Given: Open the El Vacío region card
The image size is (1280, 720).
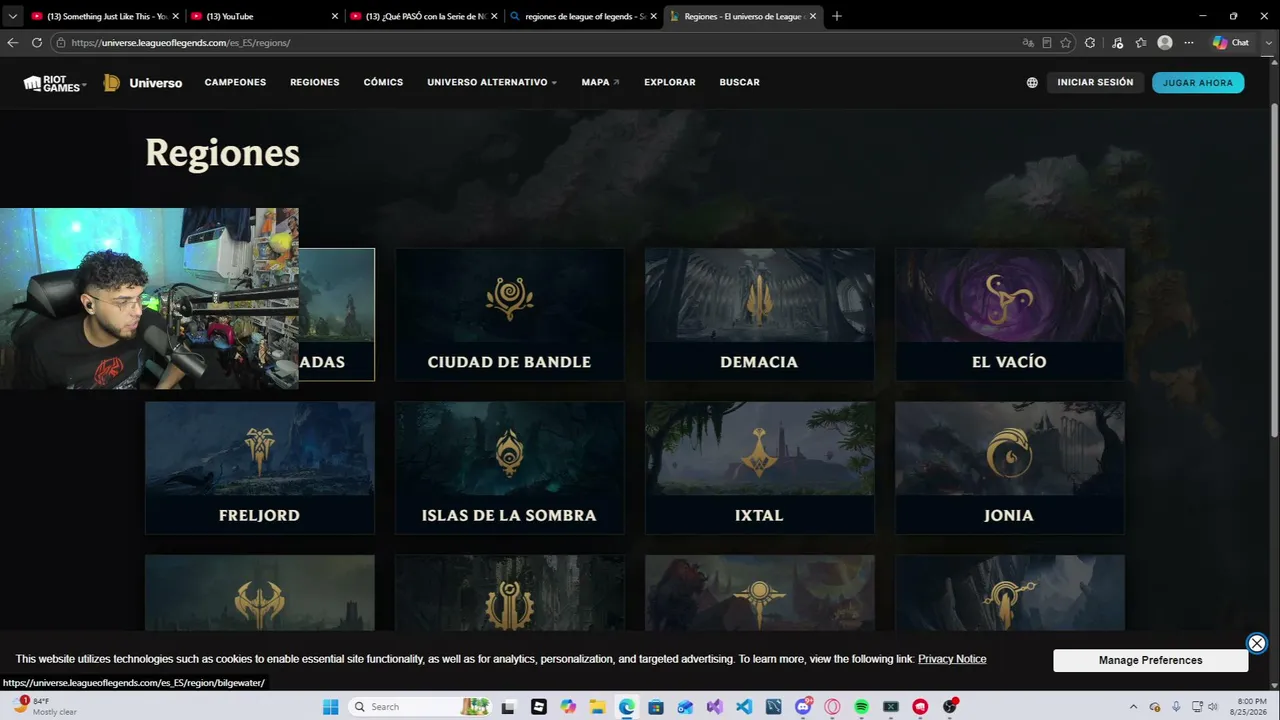Looking at the screenshot, I should (1009, 314).
